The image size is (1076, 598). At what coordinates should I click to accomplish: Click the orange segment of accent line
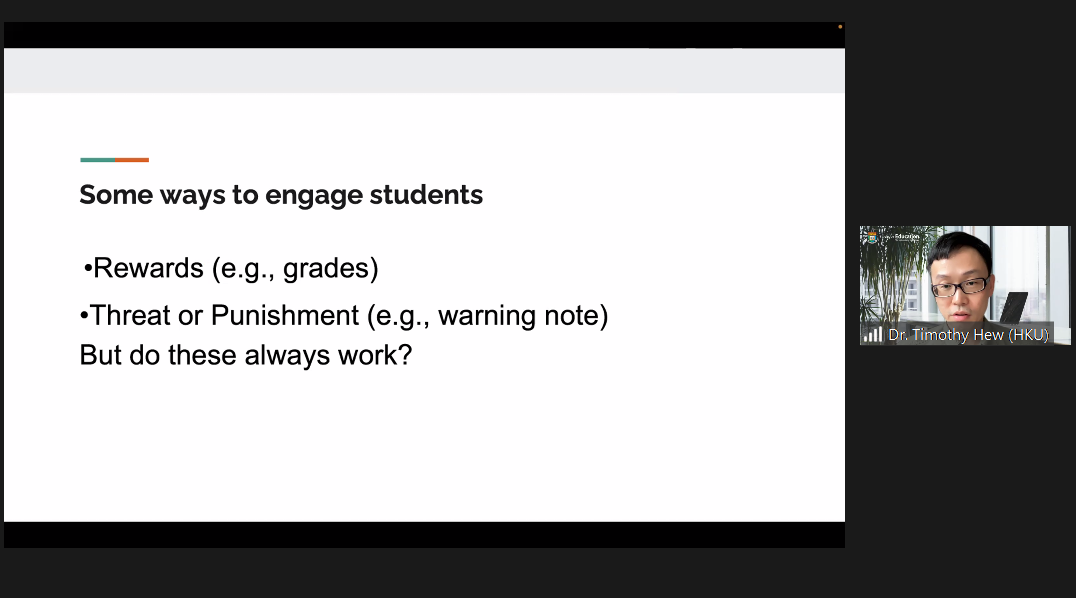(132, 160)
